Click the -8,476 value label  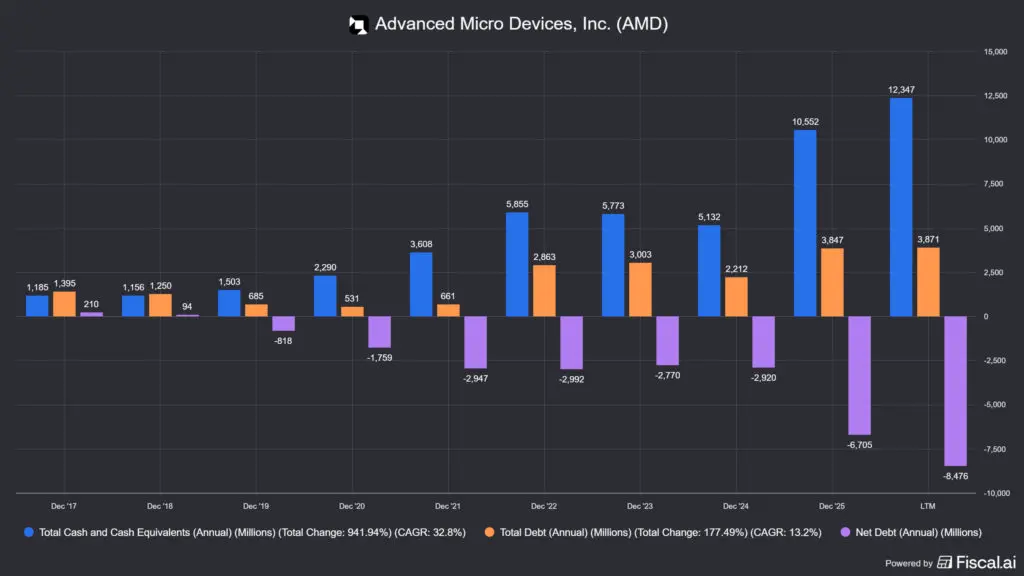[x=955, y=476]
